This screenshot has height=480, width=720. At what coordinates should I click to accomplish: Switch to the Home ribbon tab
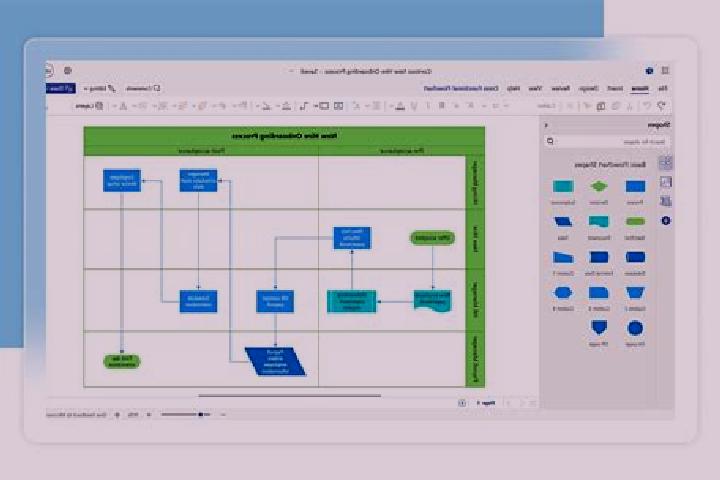640,88
